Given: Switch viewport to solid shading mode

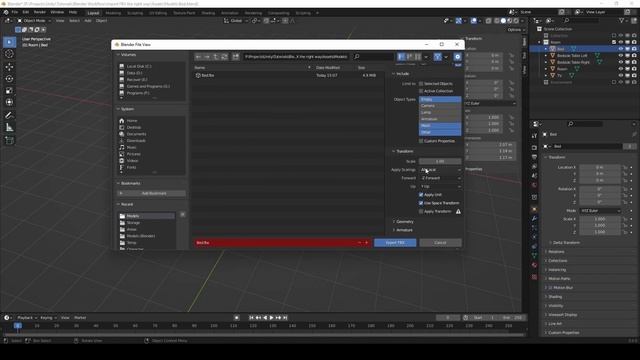Looking at the screenshot, I should coord(503,21).
